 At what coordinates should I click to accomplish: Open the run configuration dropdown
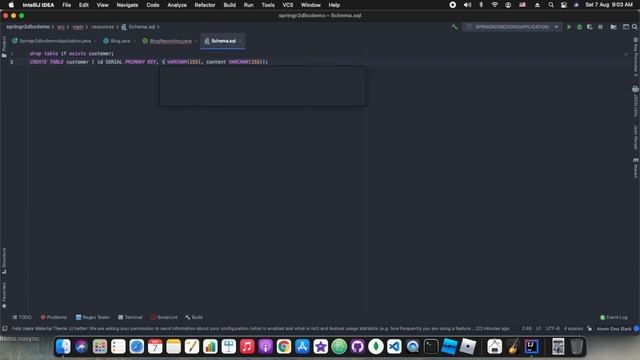coord(512,27)
